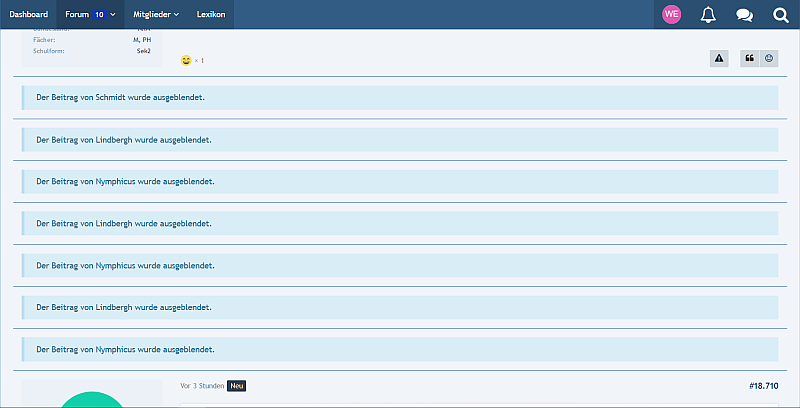Open the first hidden Lindbergh post

123,140
